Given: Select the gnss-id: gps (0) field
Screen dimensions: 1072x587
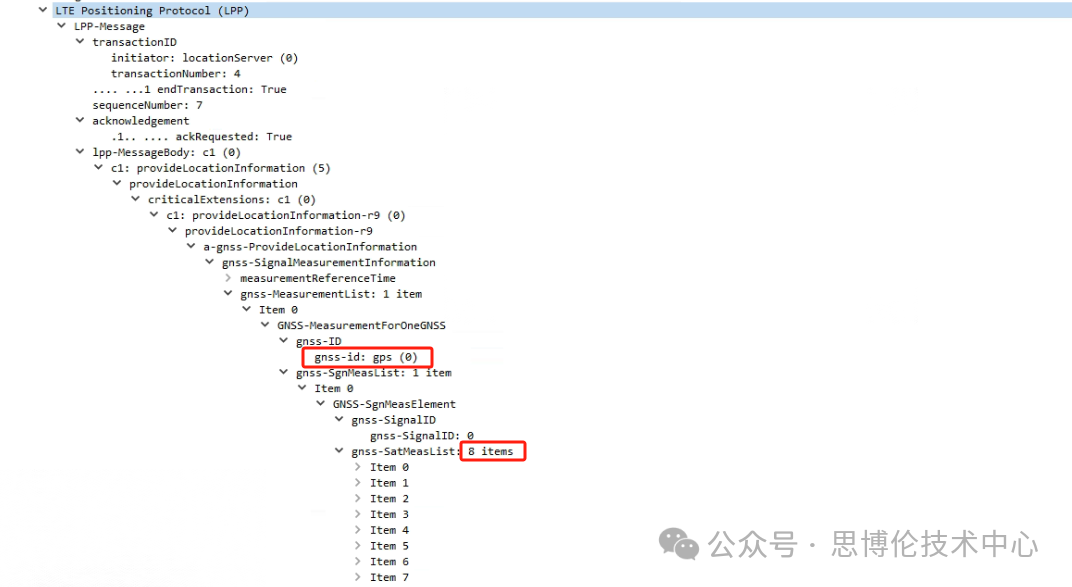Looking at the screenshot, I should (365, 357).
